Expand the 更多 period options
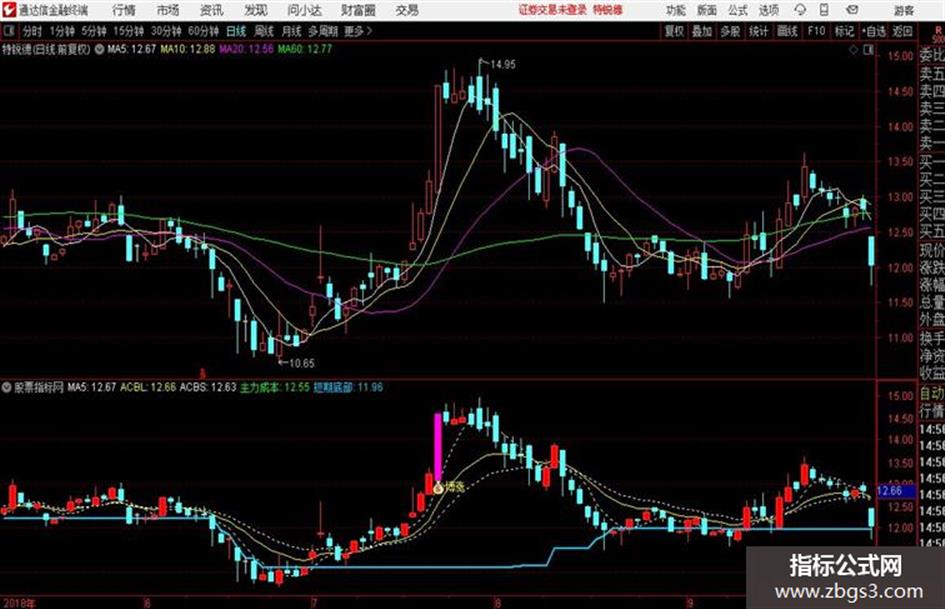Viewport: 945px width, 609px height. pyautogui.click(x=358, y=31)
